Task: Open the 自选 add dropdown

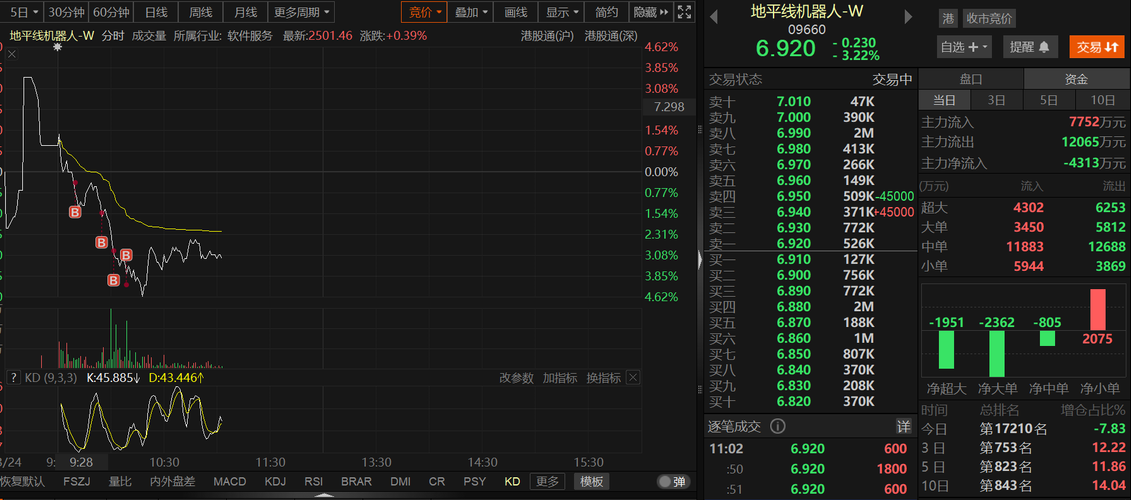Action: [x=964, y=47]
